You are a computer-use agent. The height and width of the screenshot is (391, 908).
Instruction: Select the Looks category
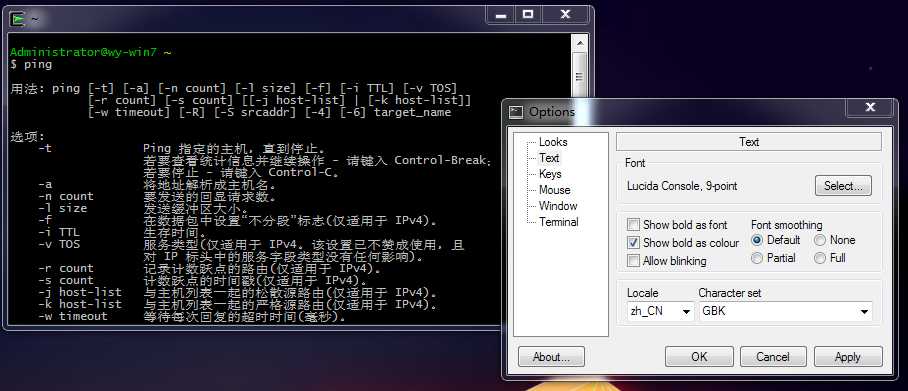(x=553, y=142)
